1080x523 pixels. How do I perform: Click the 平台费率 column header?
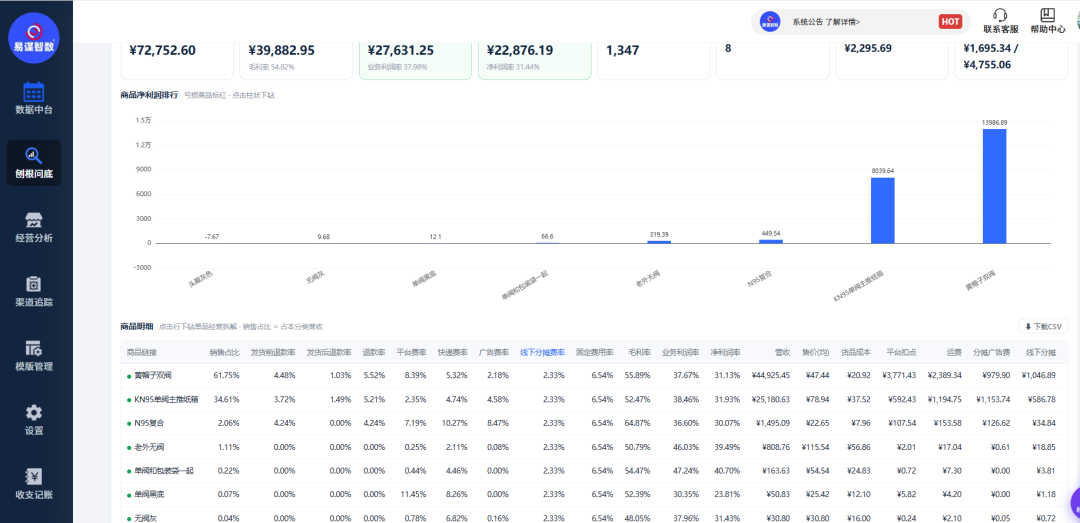(x=411, y=352)
